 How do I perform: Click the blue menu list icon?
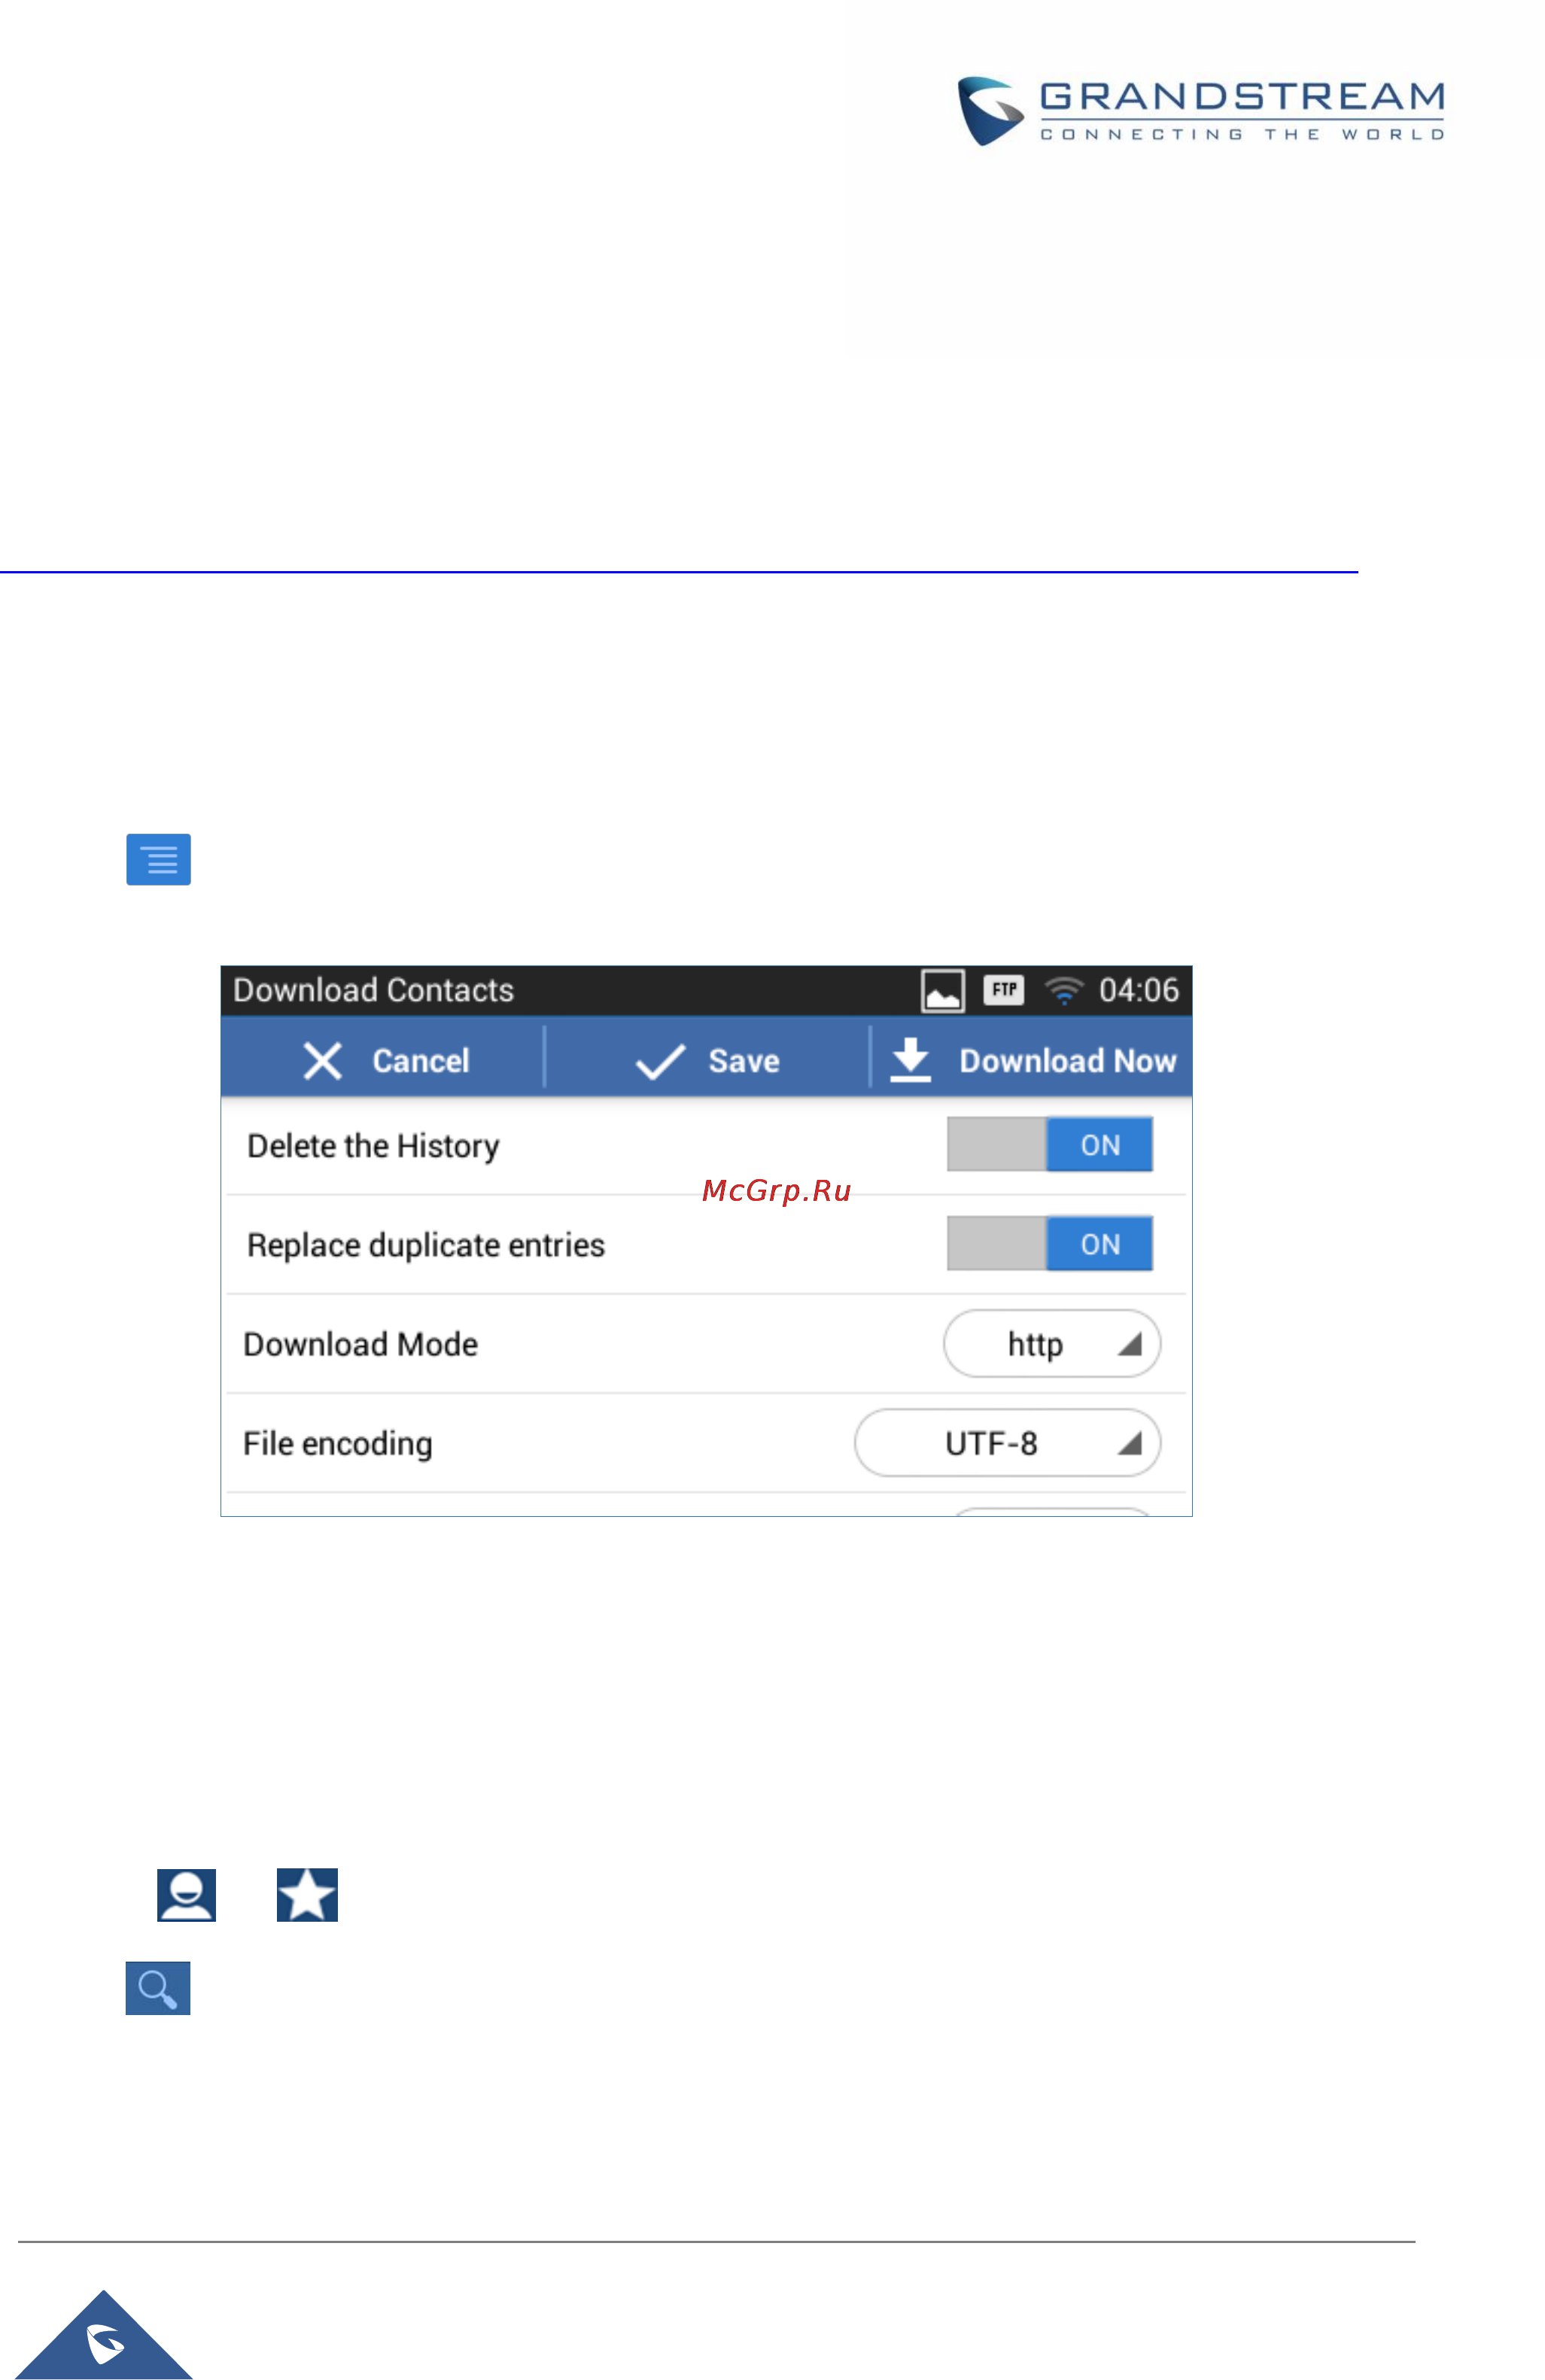coord(158,859)
